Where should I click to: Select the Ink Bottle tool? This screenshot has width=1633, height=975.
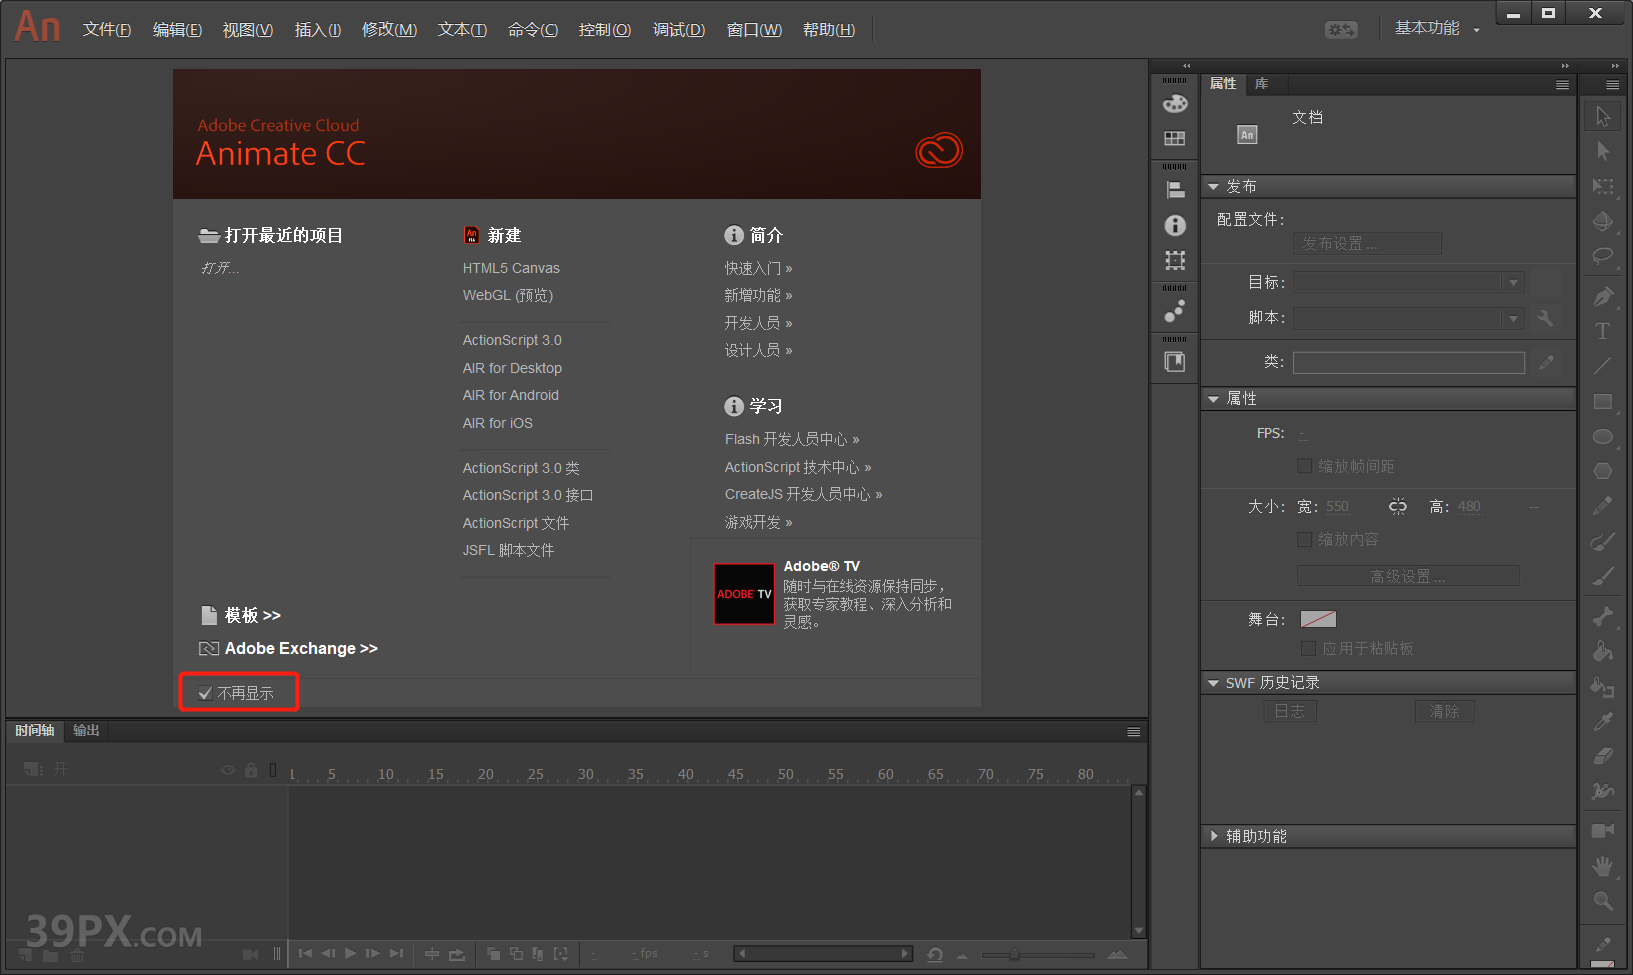point(1603,686)
